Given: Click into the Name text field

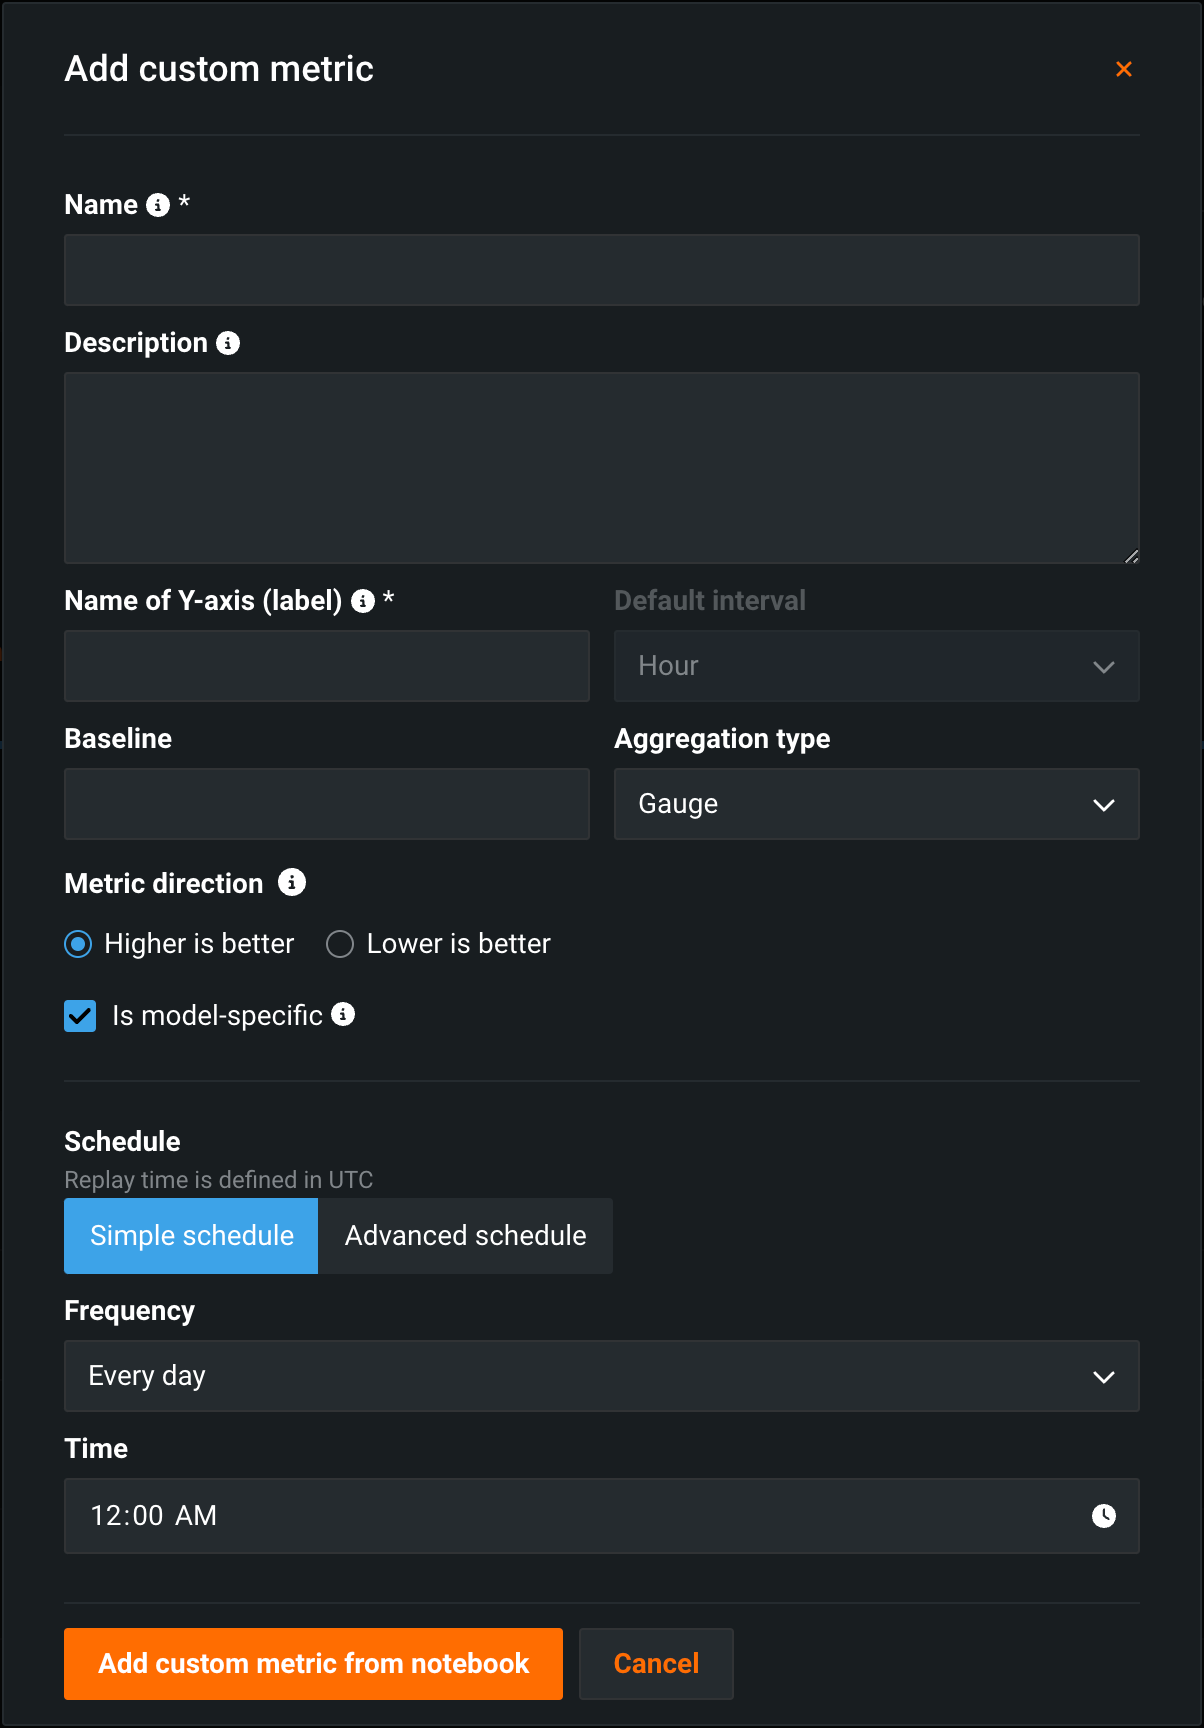Looking at the screenshot, I should coord(601,270).
